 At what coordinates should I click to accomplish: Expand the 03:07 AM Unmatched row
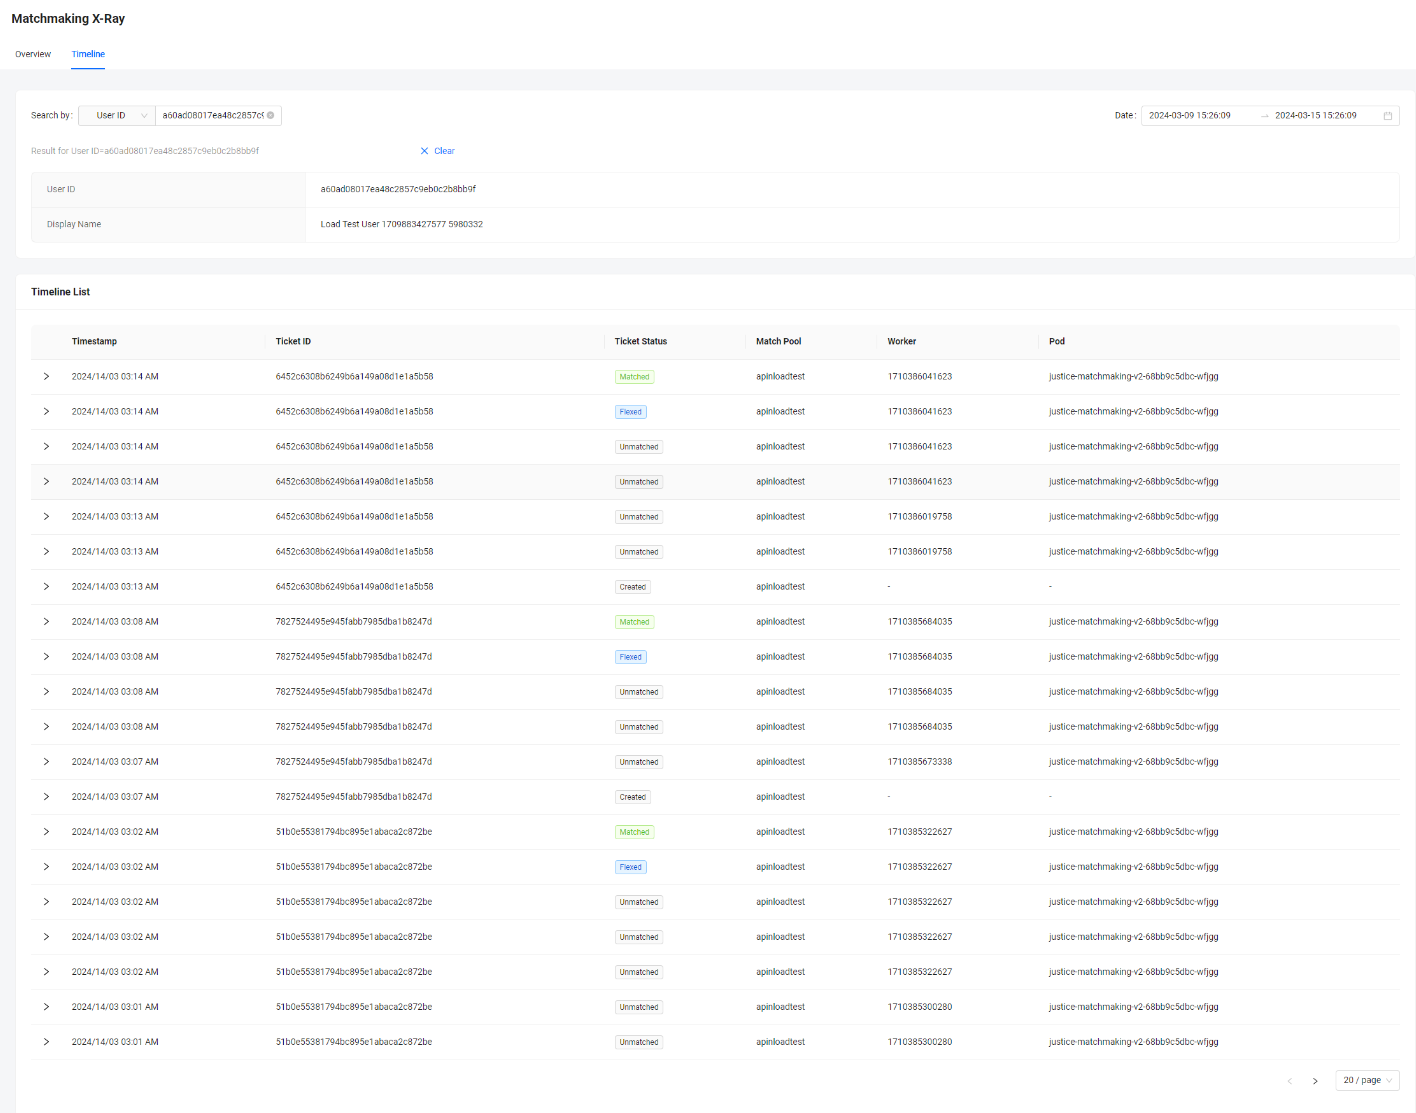coord(46,762)
